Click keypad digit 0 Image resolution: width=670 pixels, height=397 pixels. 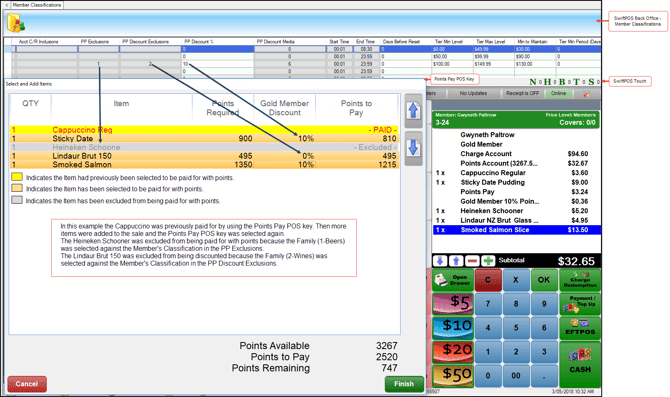pyautogui.click(x=488, y=376)
